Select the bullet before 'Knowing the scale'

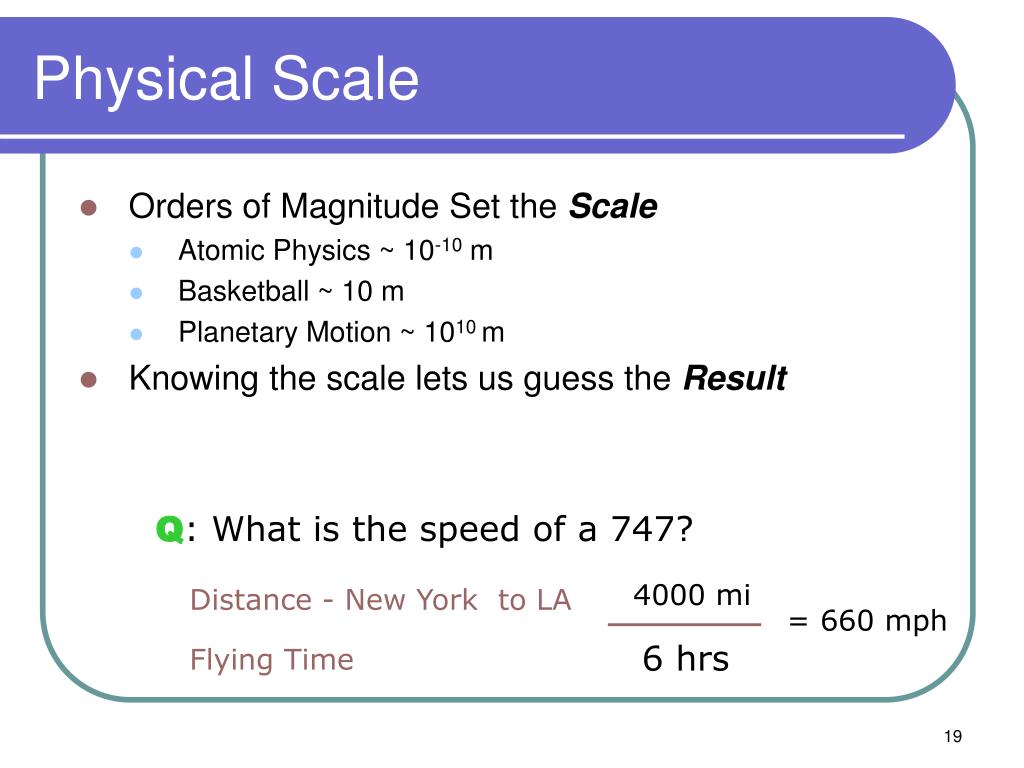coord(89,379)
